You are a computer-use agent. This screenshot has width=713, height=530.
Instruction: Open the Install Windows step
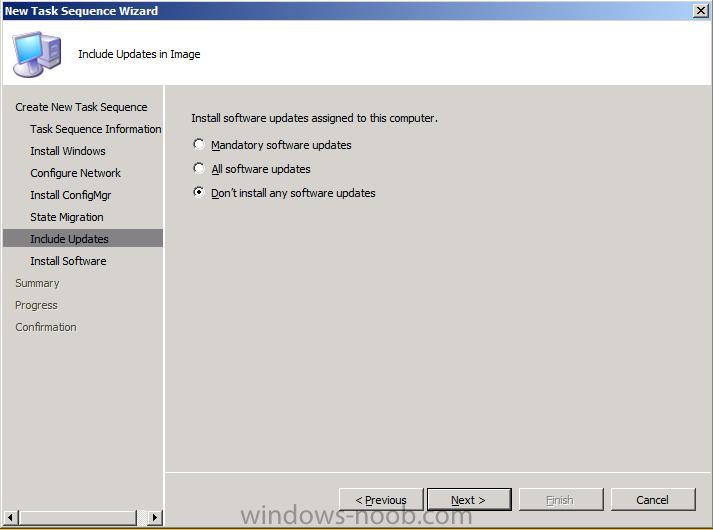(68, 151)
